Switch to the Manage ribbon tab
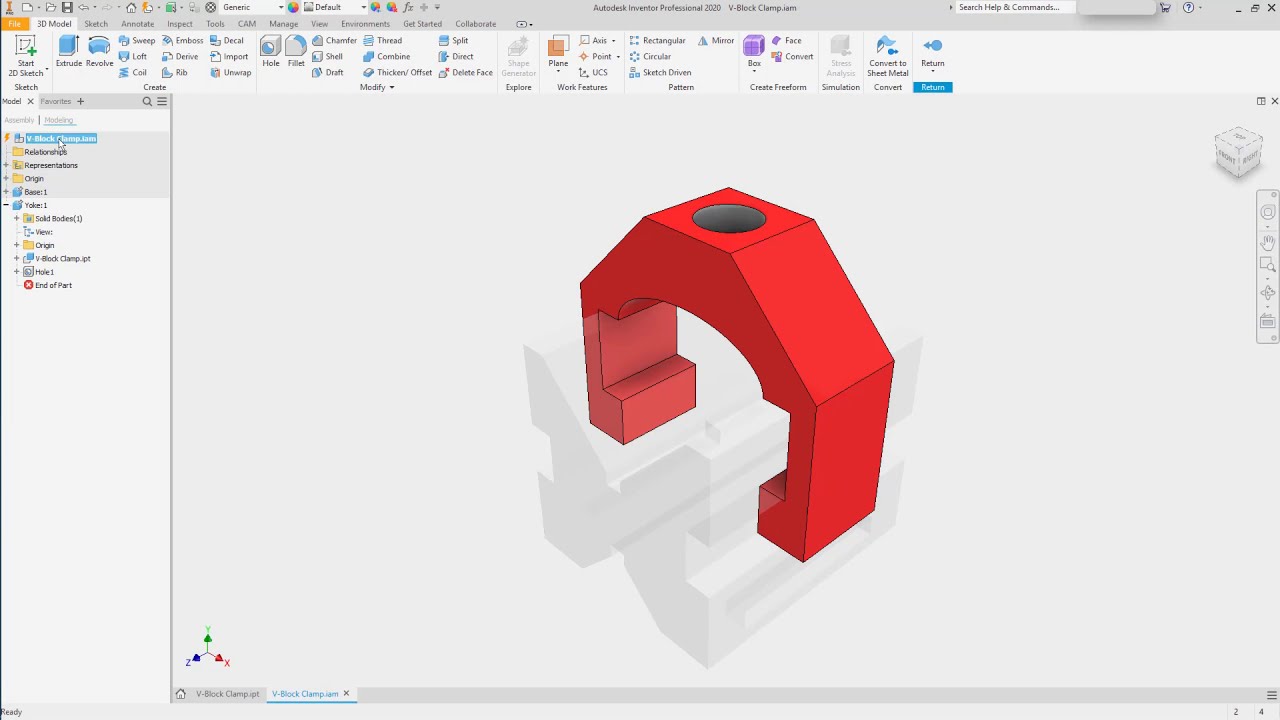This screenshot has height=720, width=1280. pos(284,24)
